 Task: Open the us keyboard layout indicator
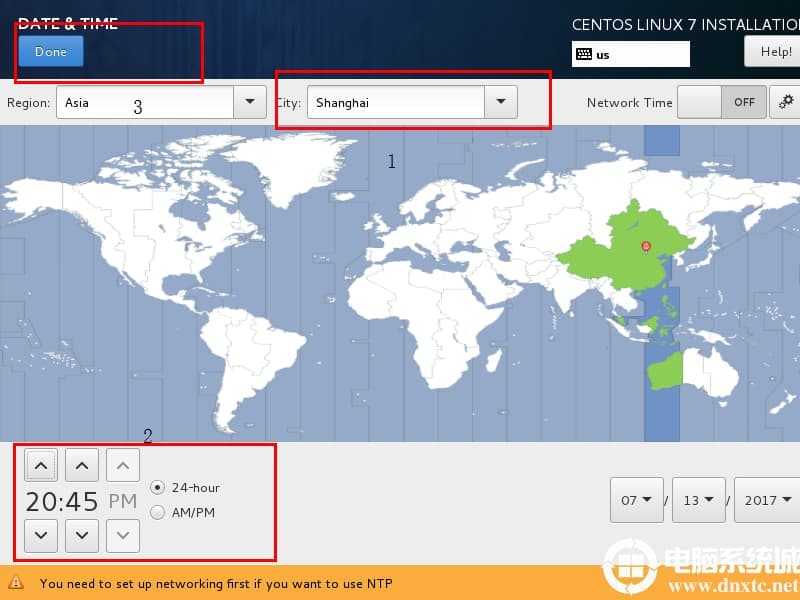tap(631, 54)
